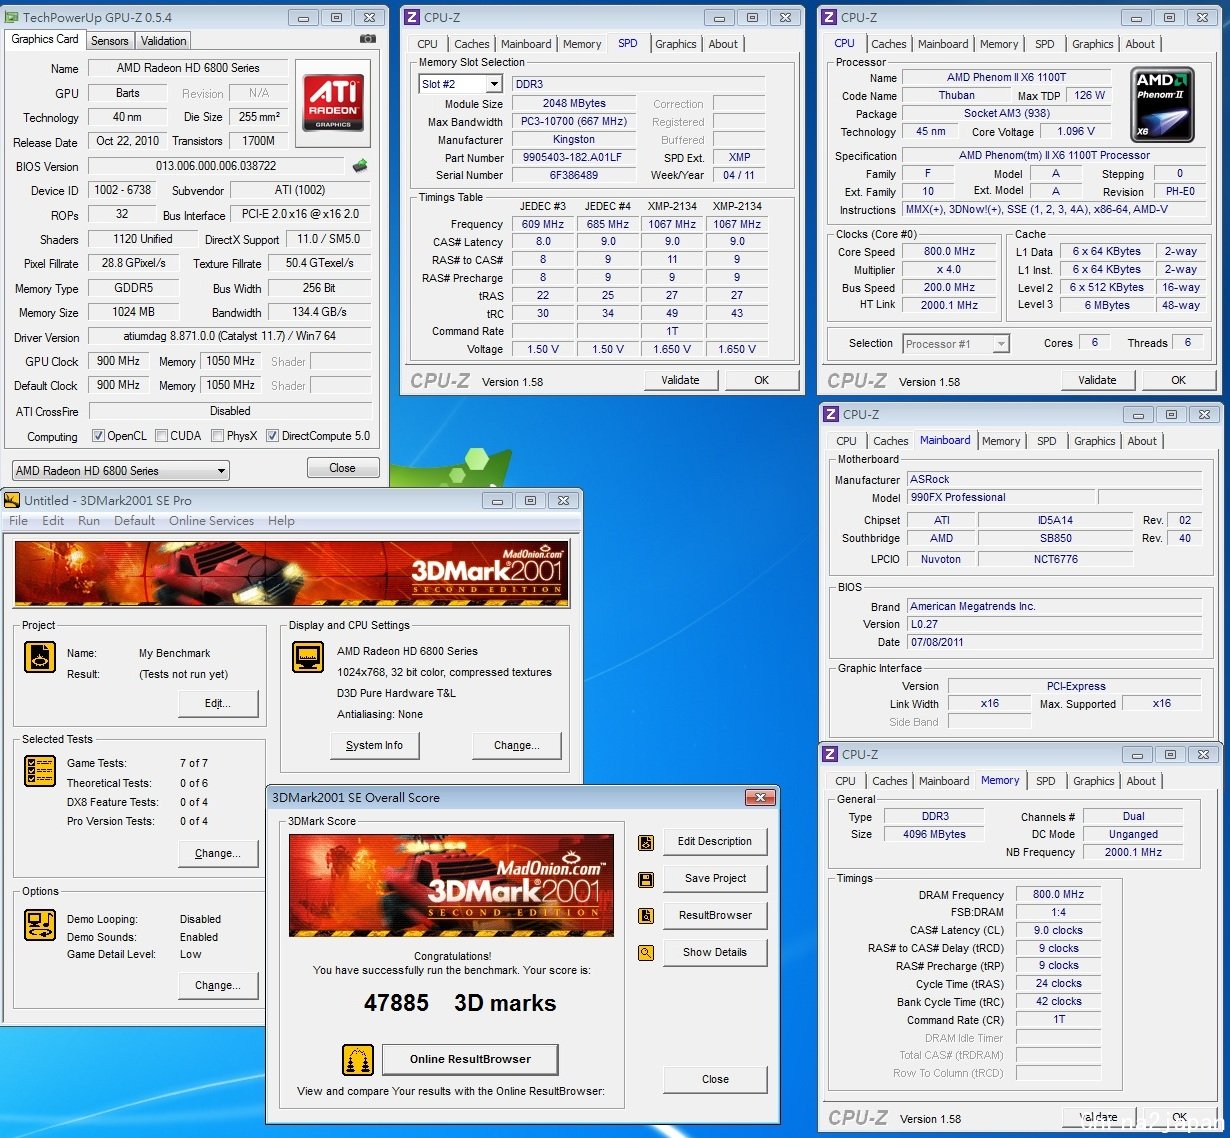Switch to the Sensors tab in GPU-Z

click(110, 41)
